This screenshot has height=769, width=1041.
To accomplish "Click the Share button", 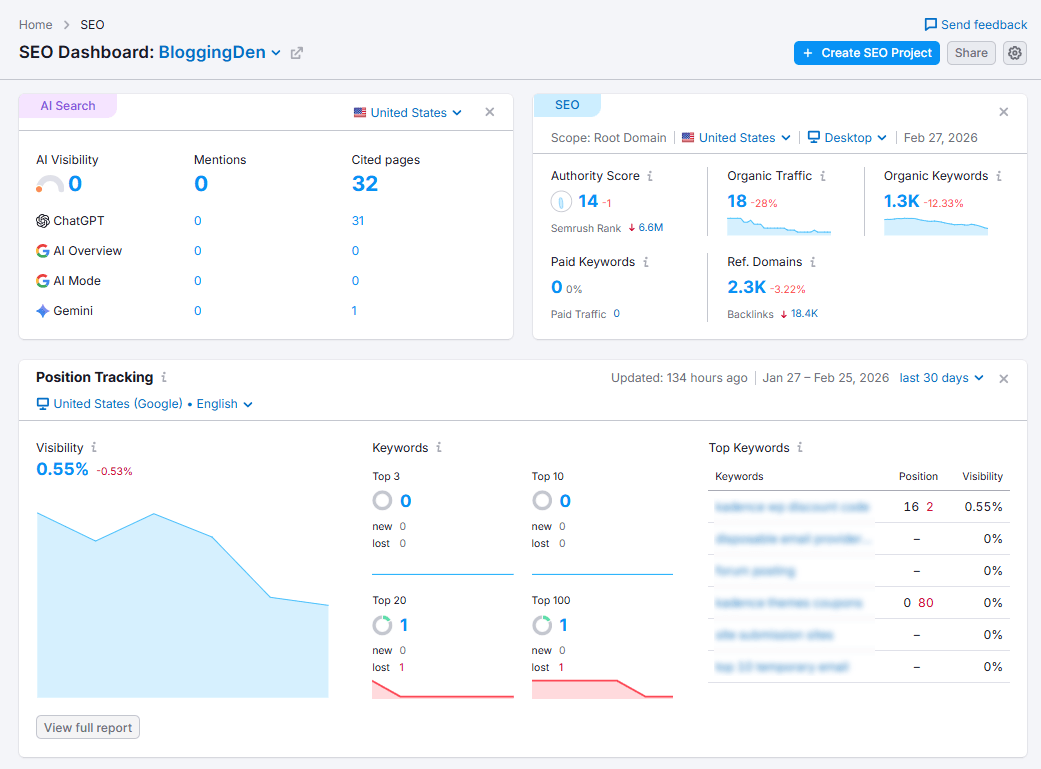I will (971, 53).
